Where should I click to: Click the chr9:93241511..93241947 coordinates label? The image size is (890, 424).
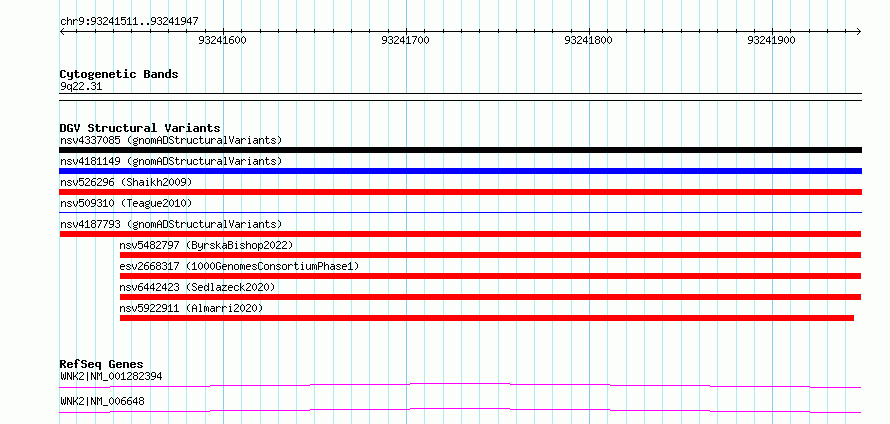(x=129, y=22)
